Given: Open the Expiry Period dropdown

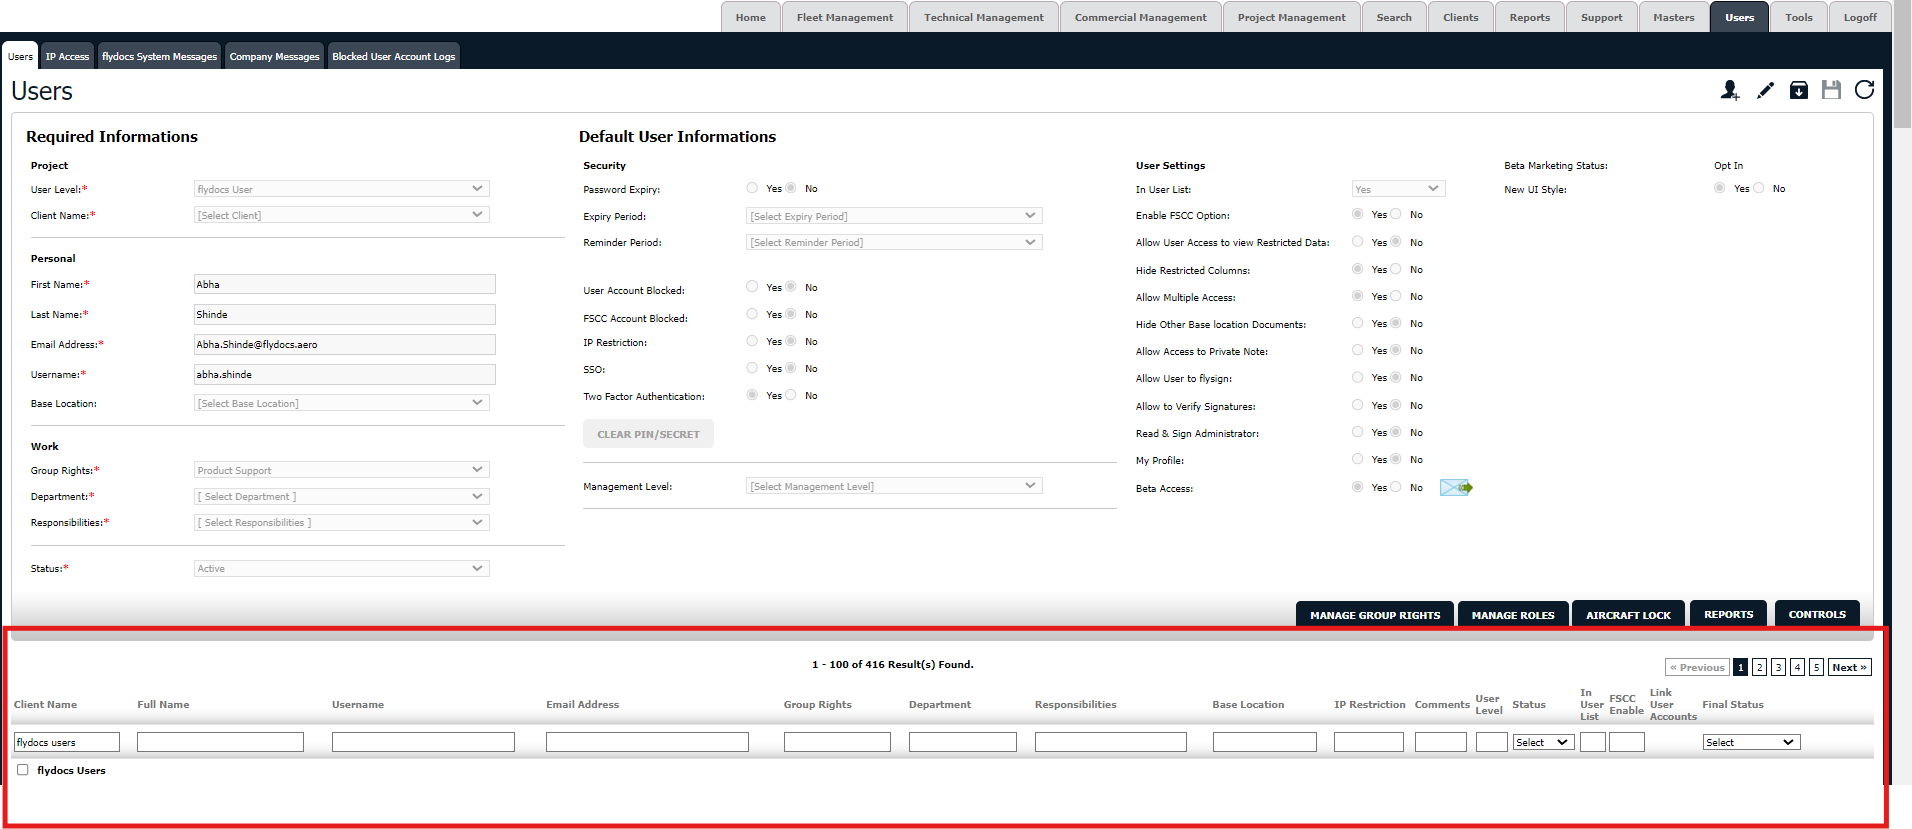Looking at the screenshot, I should [895, 216].
